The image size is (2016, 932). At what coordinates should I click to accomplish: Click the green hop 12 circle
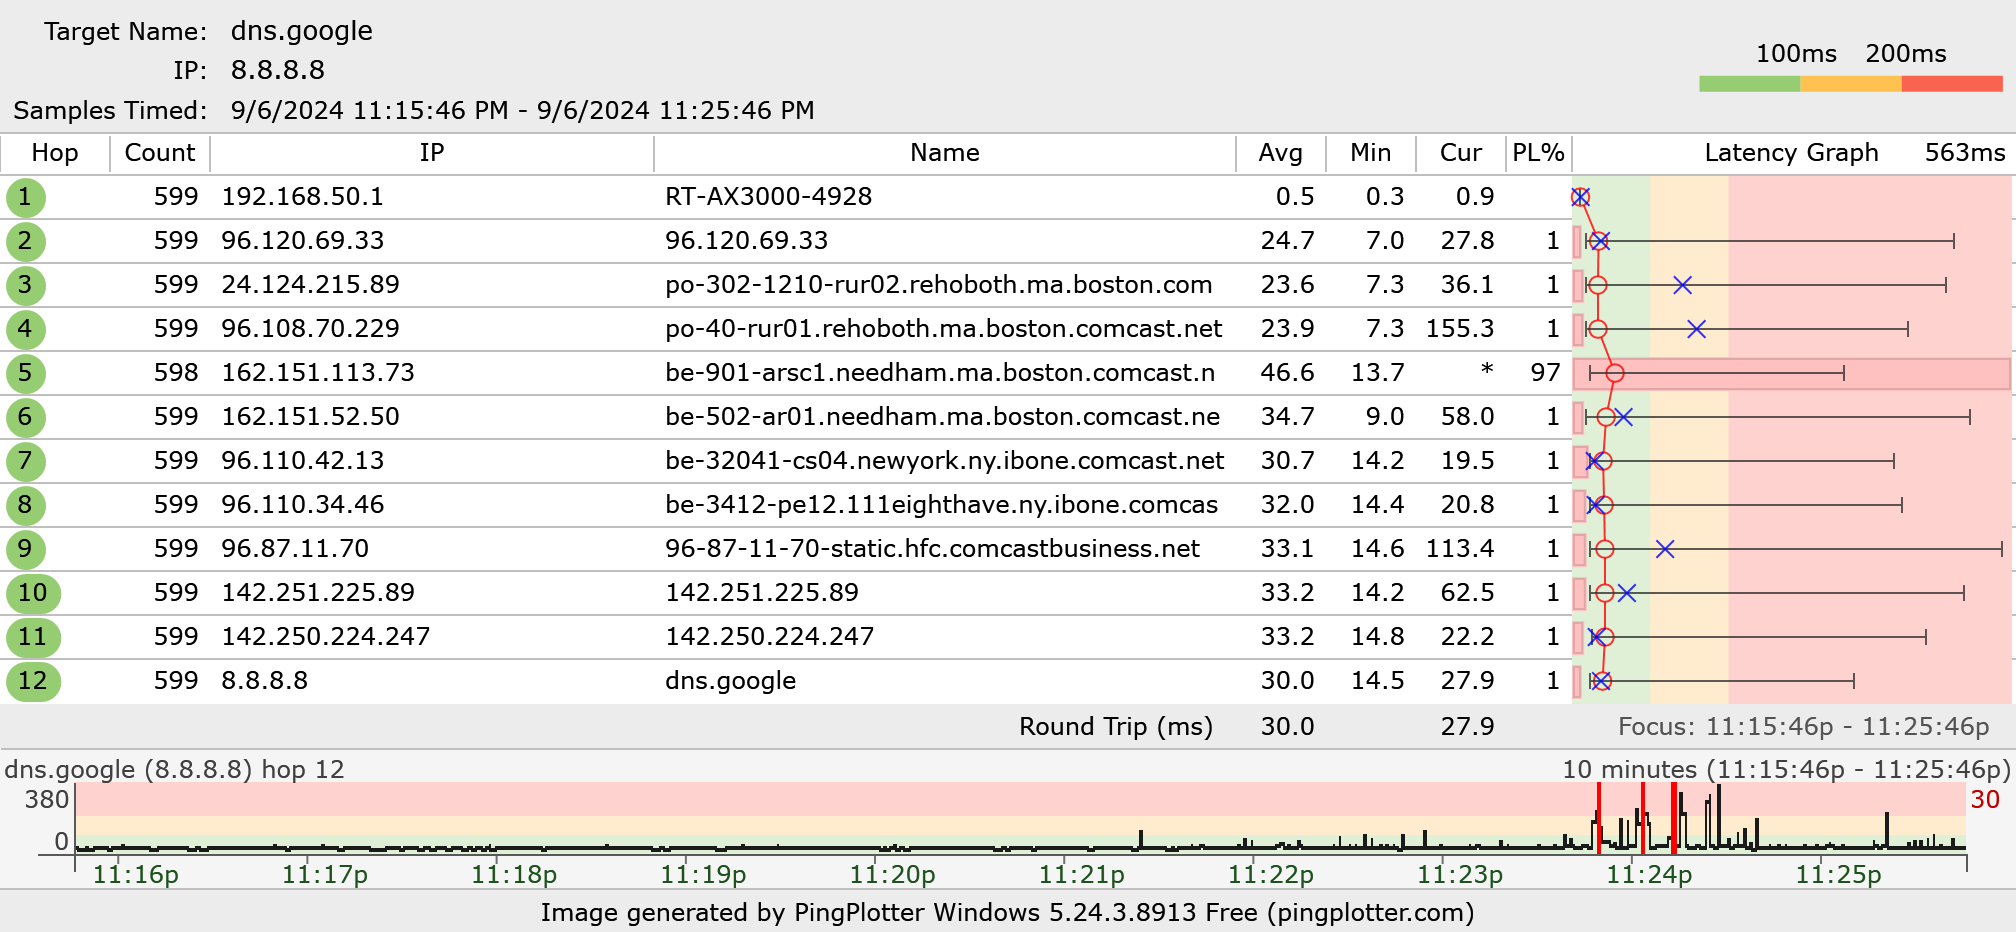tap(33, 681)
